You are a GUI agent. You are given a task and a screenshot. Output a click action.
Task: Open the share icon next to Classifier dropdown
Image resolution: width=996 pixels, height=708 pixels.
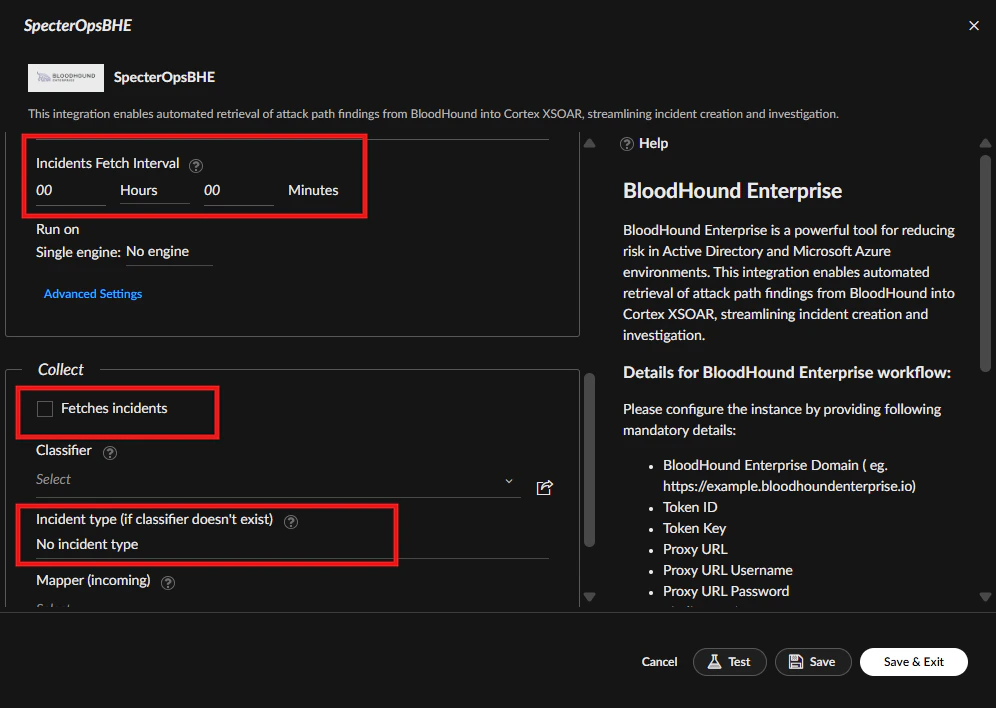(x=544, y=487)
